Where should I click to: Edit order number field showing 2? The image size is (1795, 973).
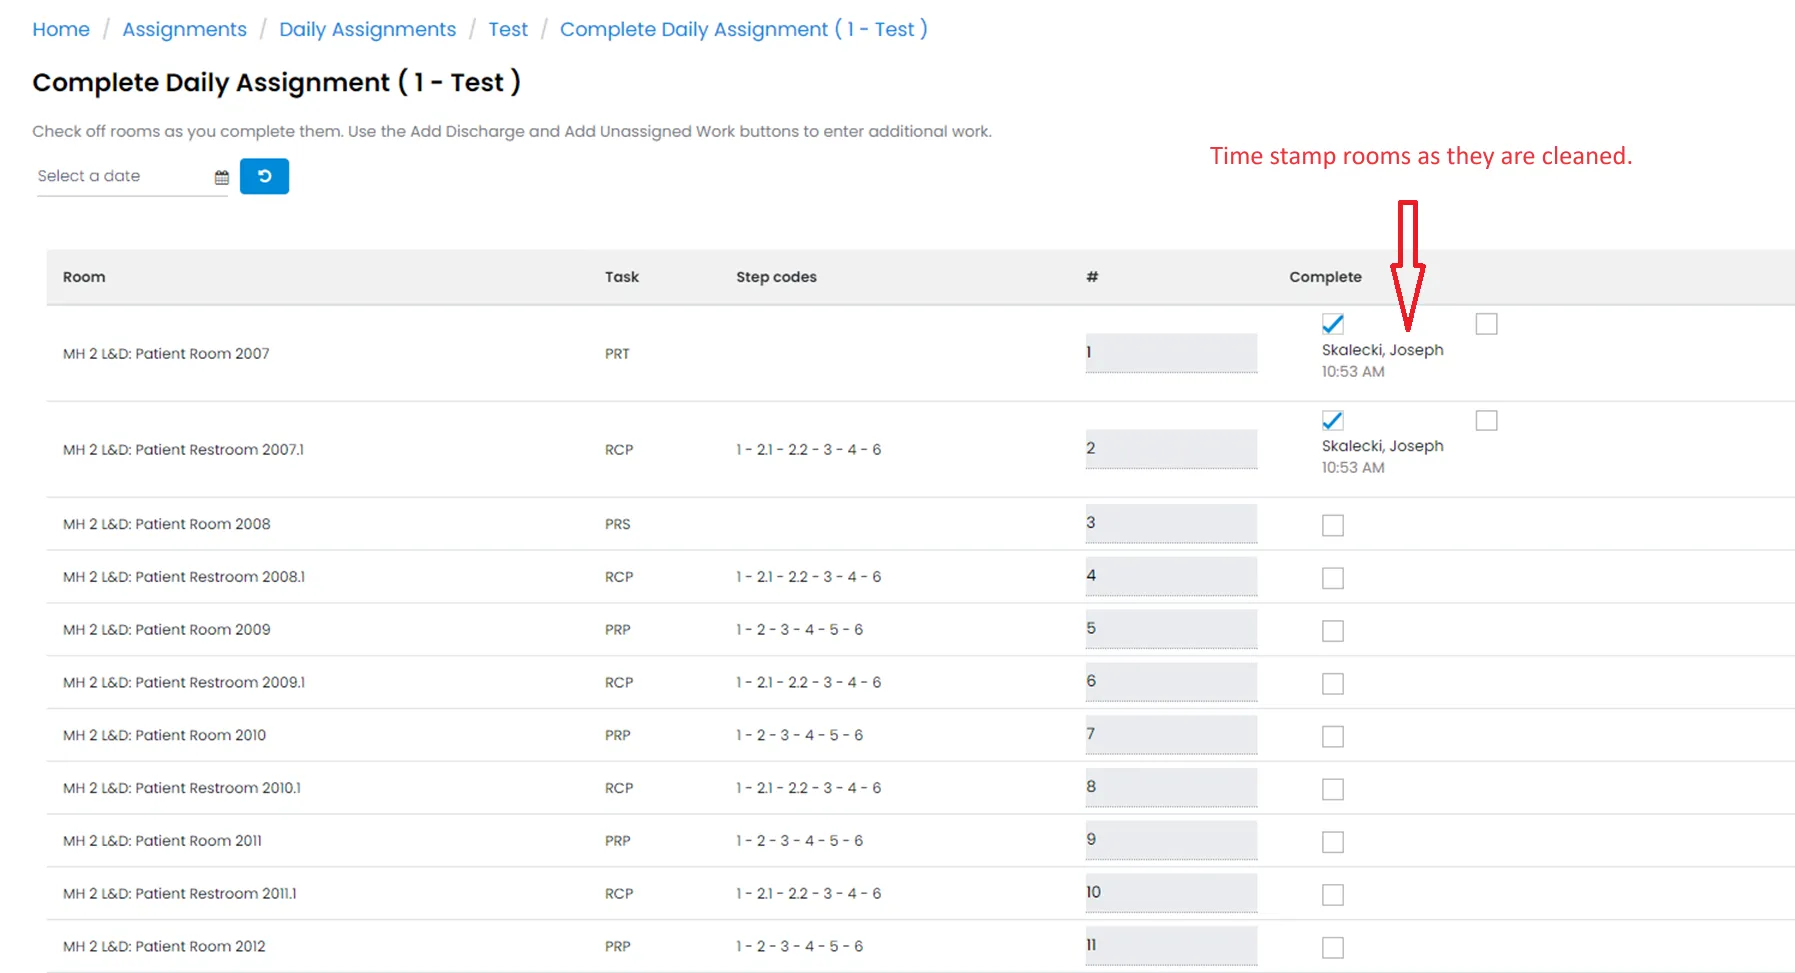coord(1171,449)
